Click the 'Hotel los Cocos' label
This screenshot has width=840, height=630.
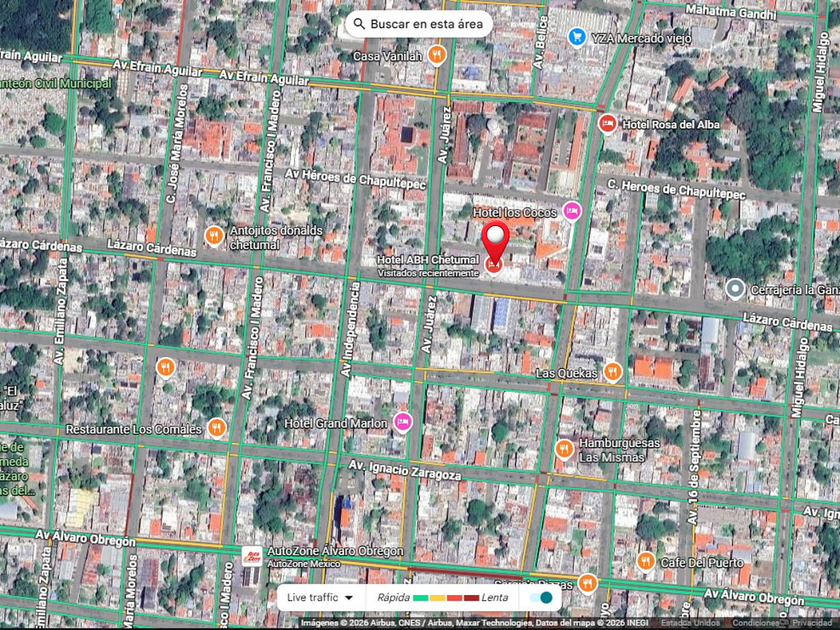[515, 213]
